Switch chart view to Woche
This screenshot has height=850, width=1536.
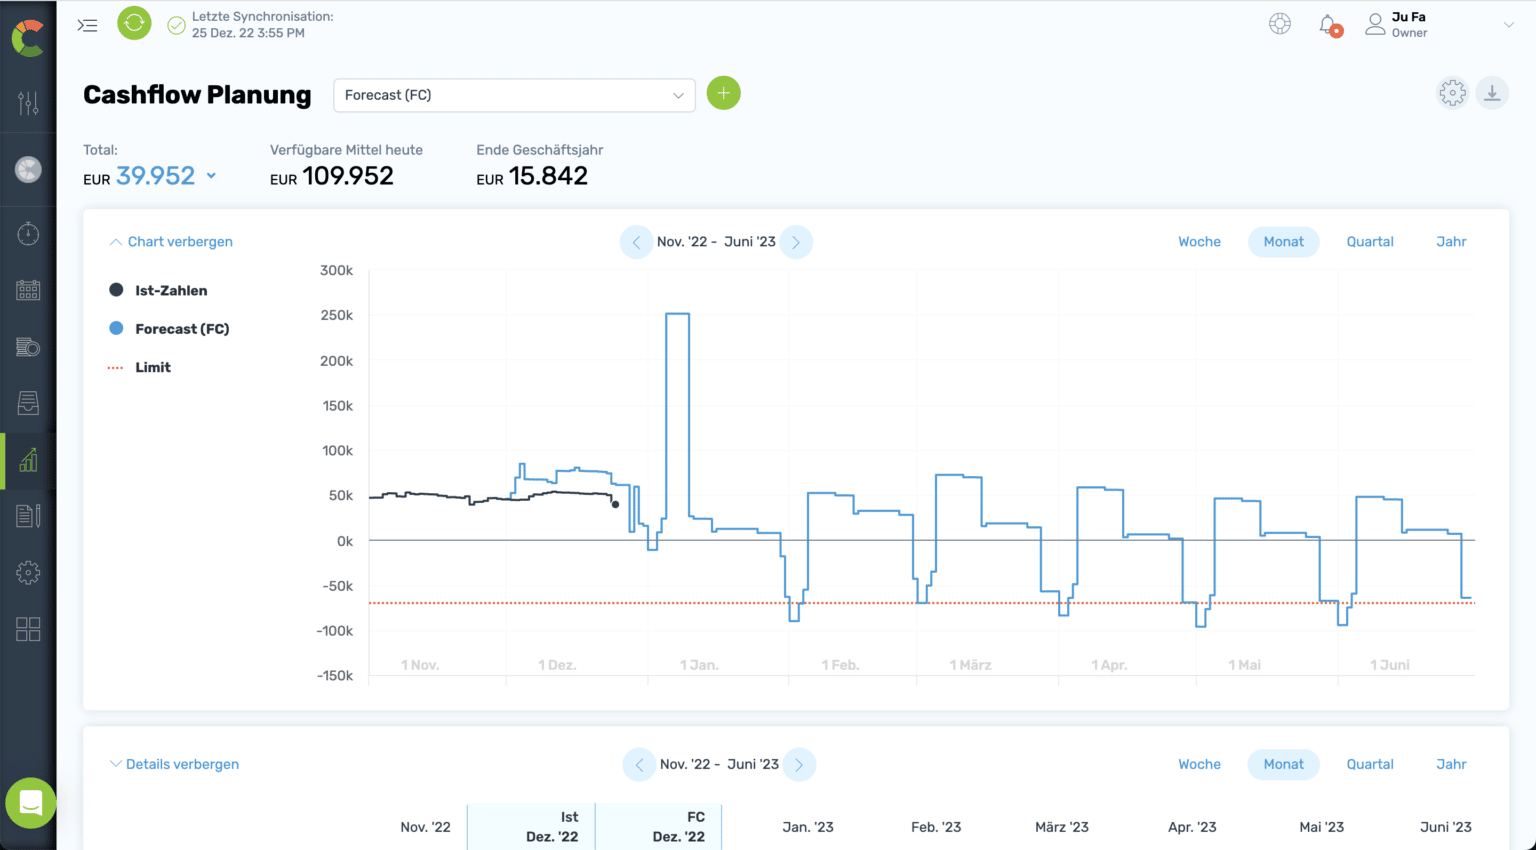(x=1199, y=242)
